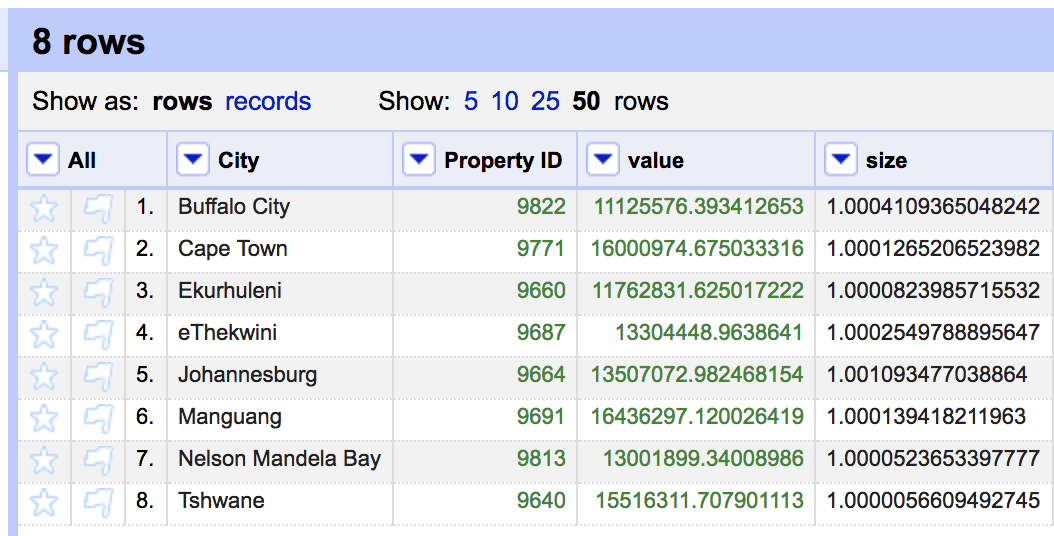The image size is (1054, 536).
Task: Flag the Tshwane row
Action: (x=97, y=502)
